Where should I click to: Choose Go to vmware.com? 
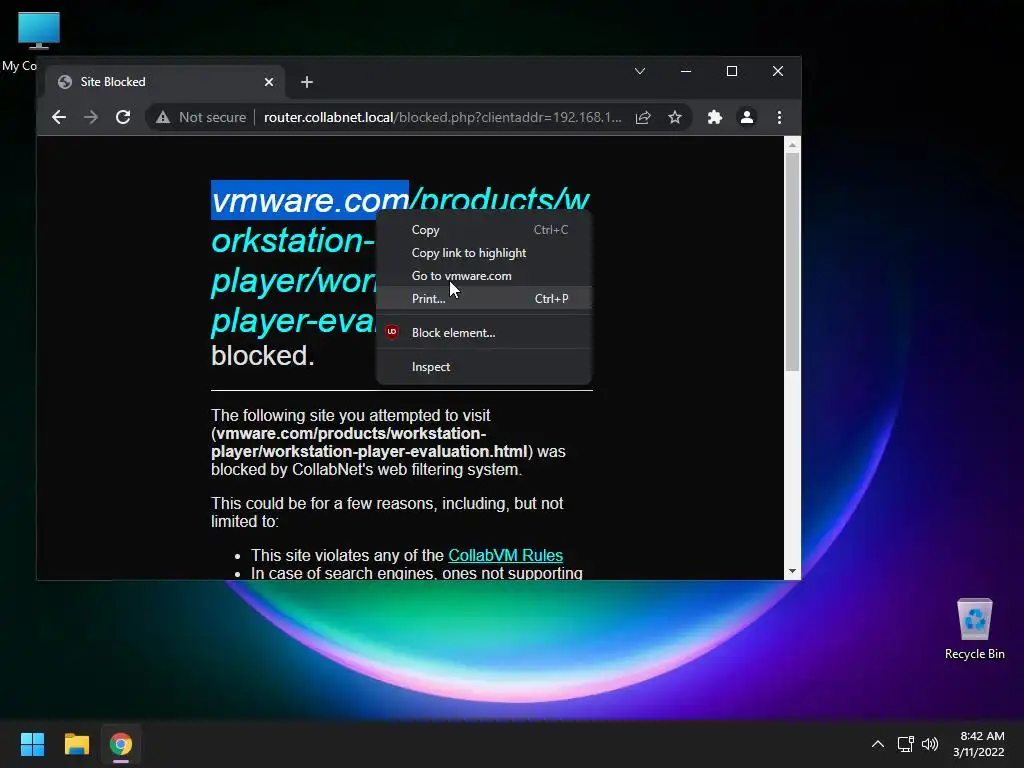[484, 276]
